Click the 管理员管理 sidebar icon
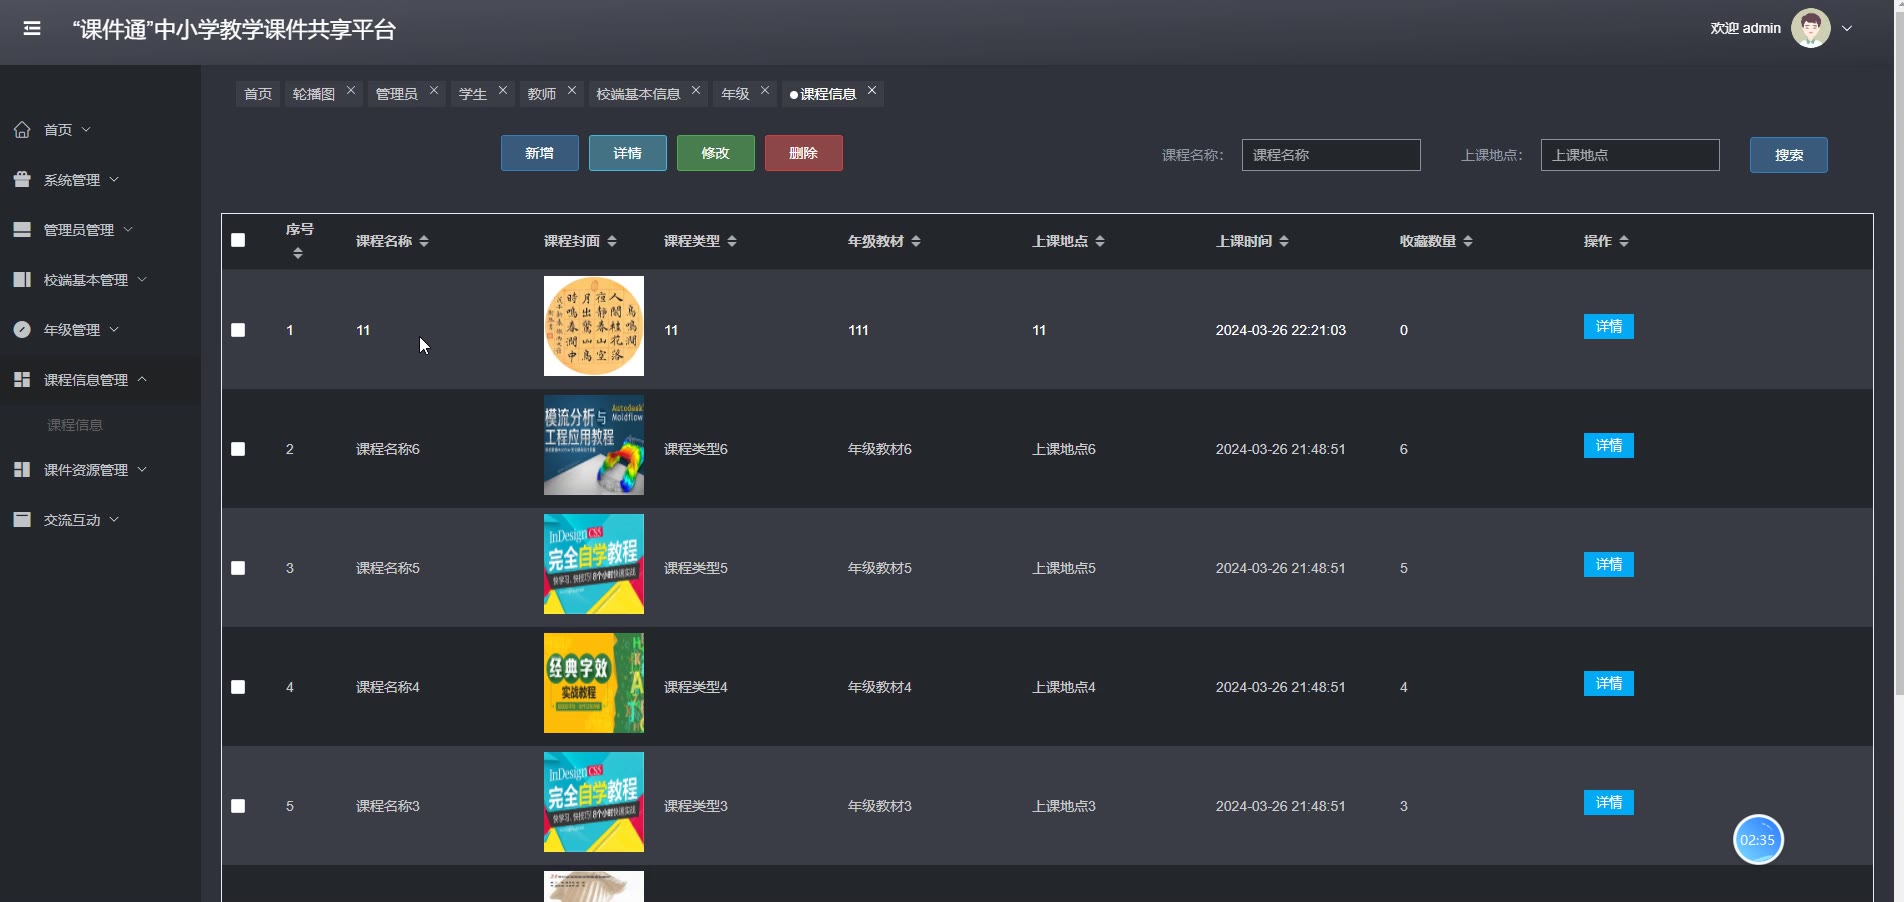 click(x=22, y=229)
